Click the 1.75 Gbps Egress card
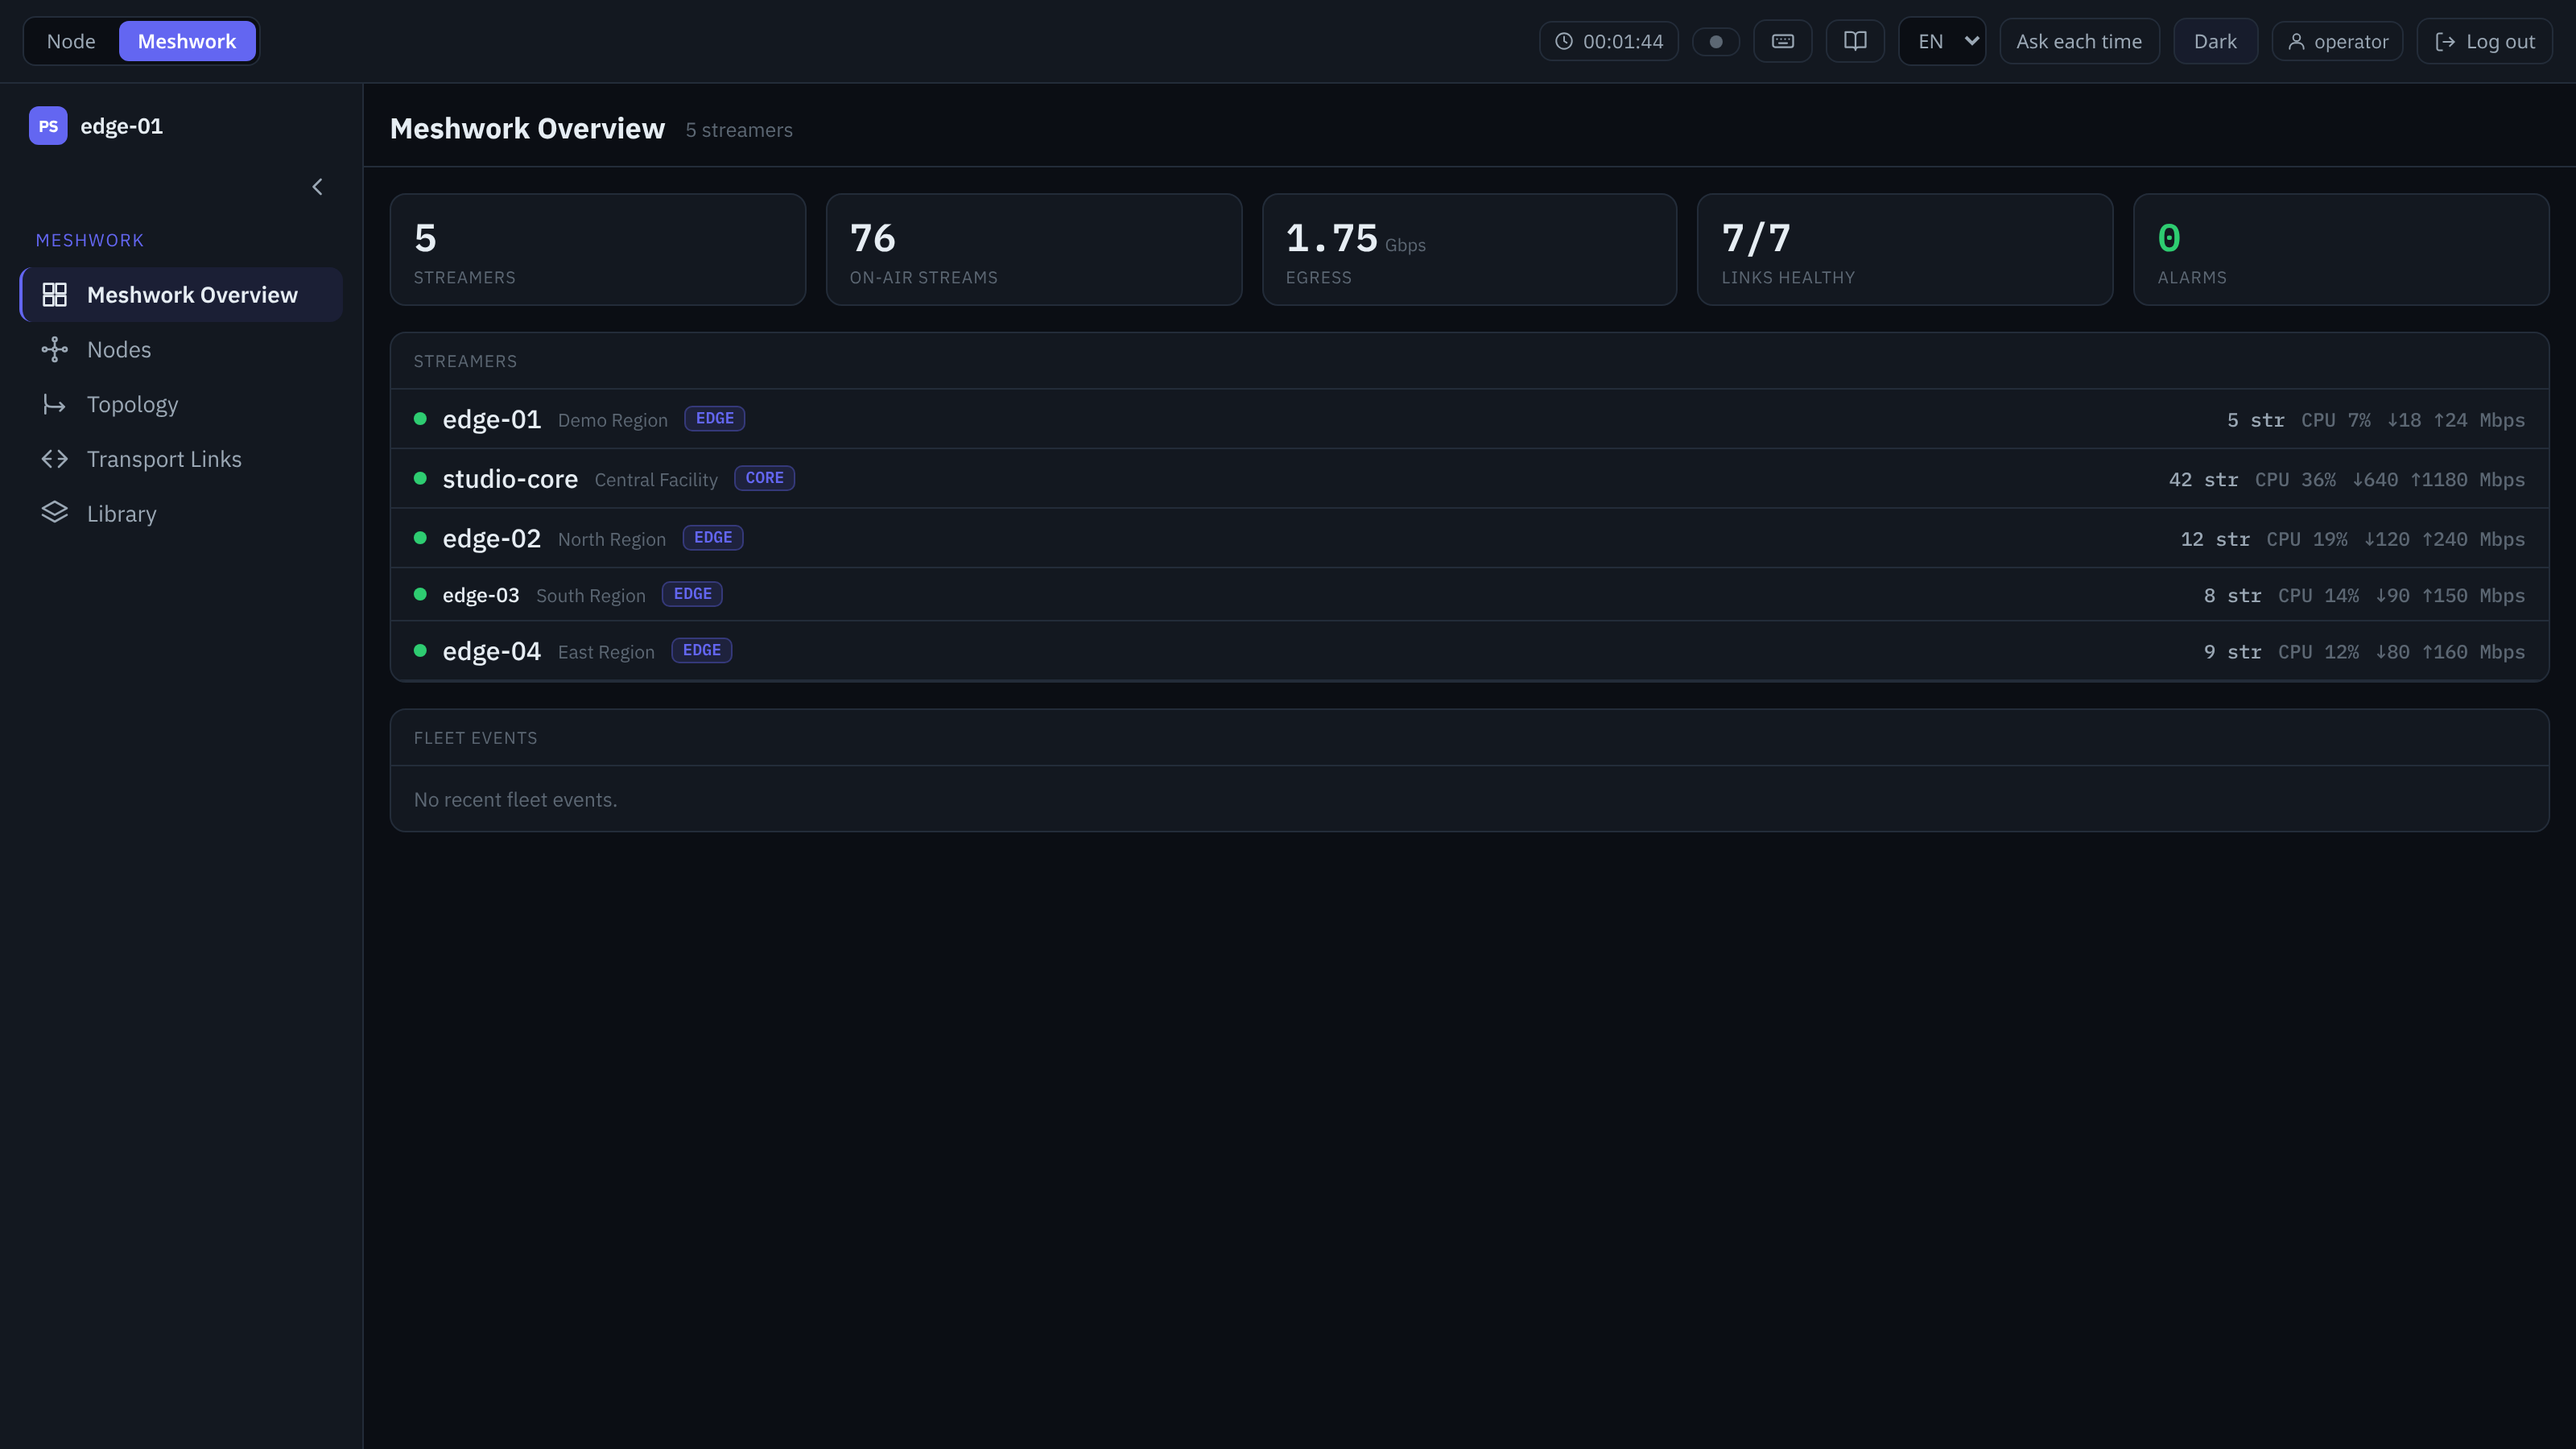This screenshot has height=1449, width=2576. coord(1469,250)
